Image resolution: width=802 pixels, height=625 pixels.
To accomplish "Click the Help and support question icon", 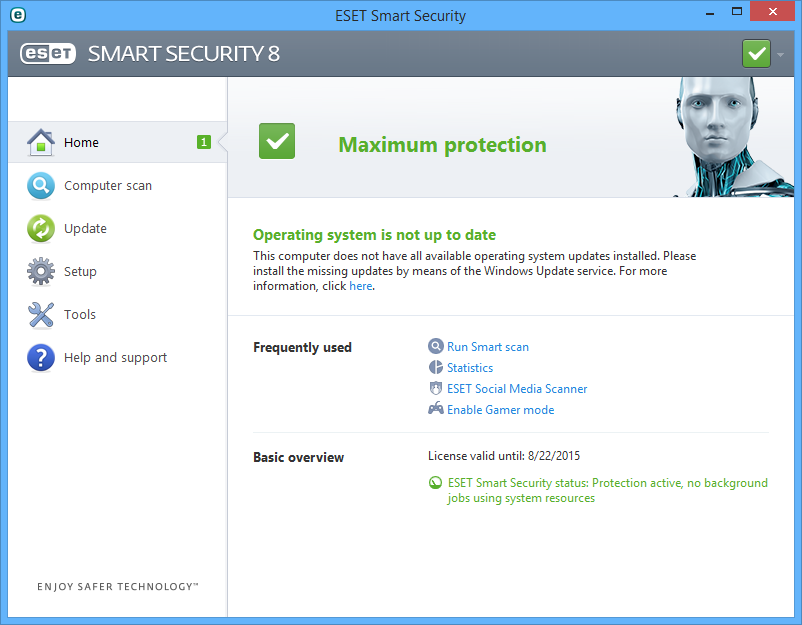I will point(40,358).
